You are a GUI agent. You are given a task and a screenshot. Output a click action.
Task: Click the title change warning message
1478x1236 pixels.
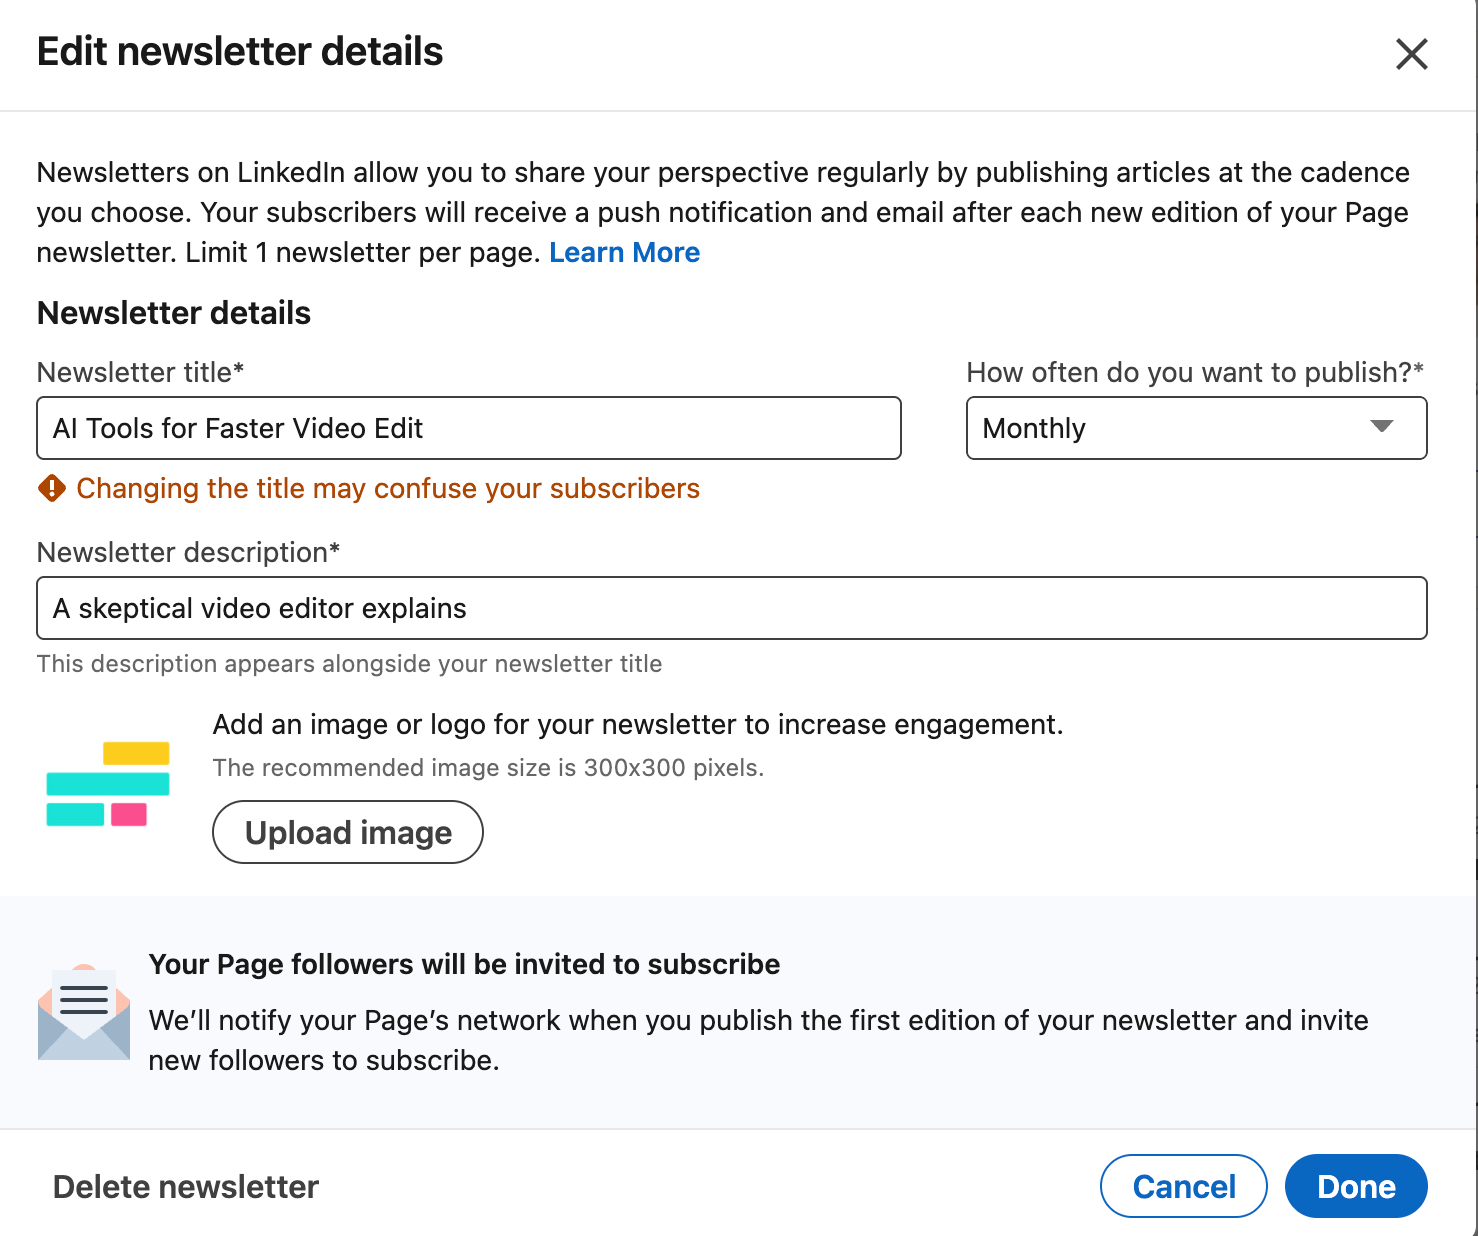point(388,488)
